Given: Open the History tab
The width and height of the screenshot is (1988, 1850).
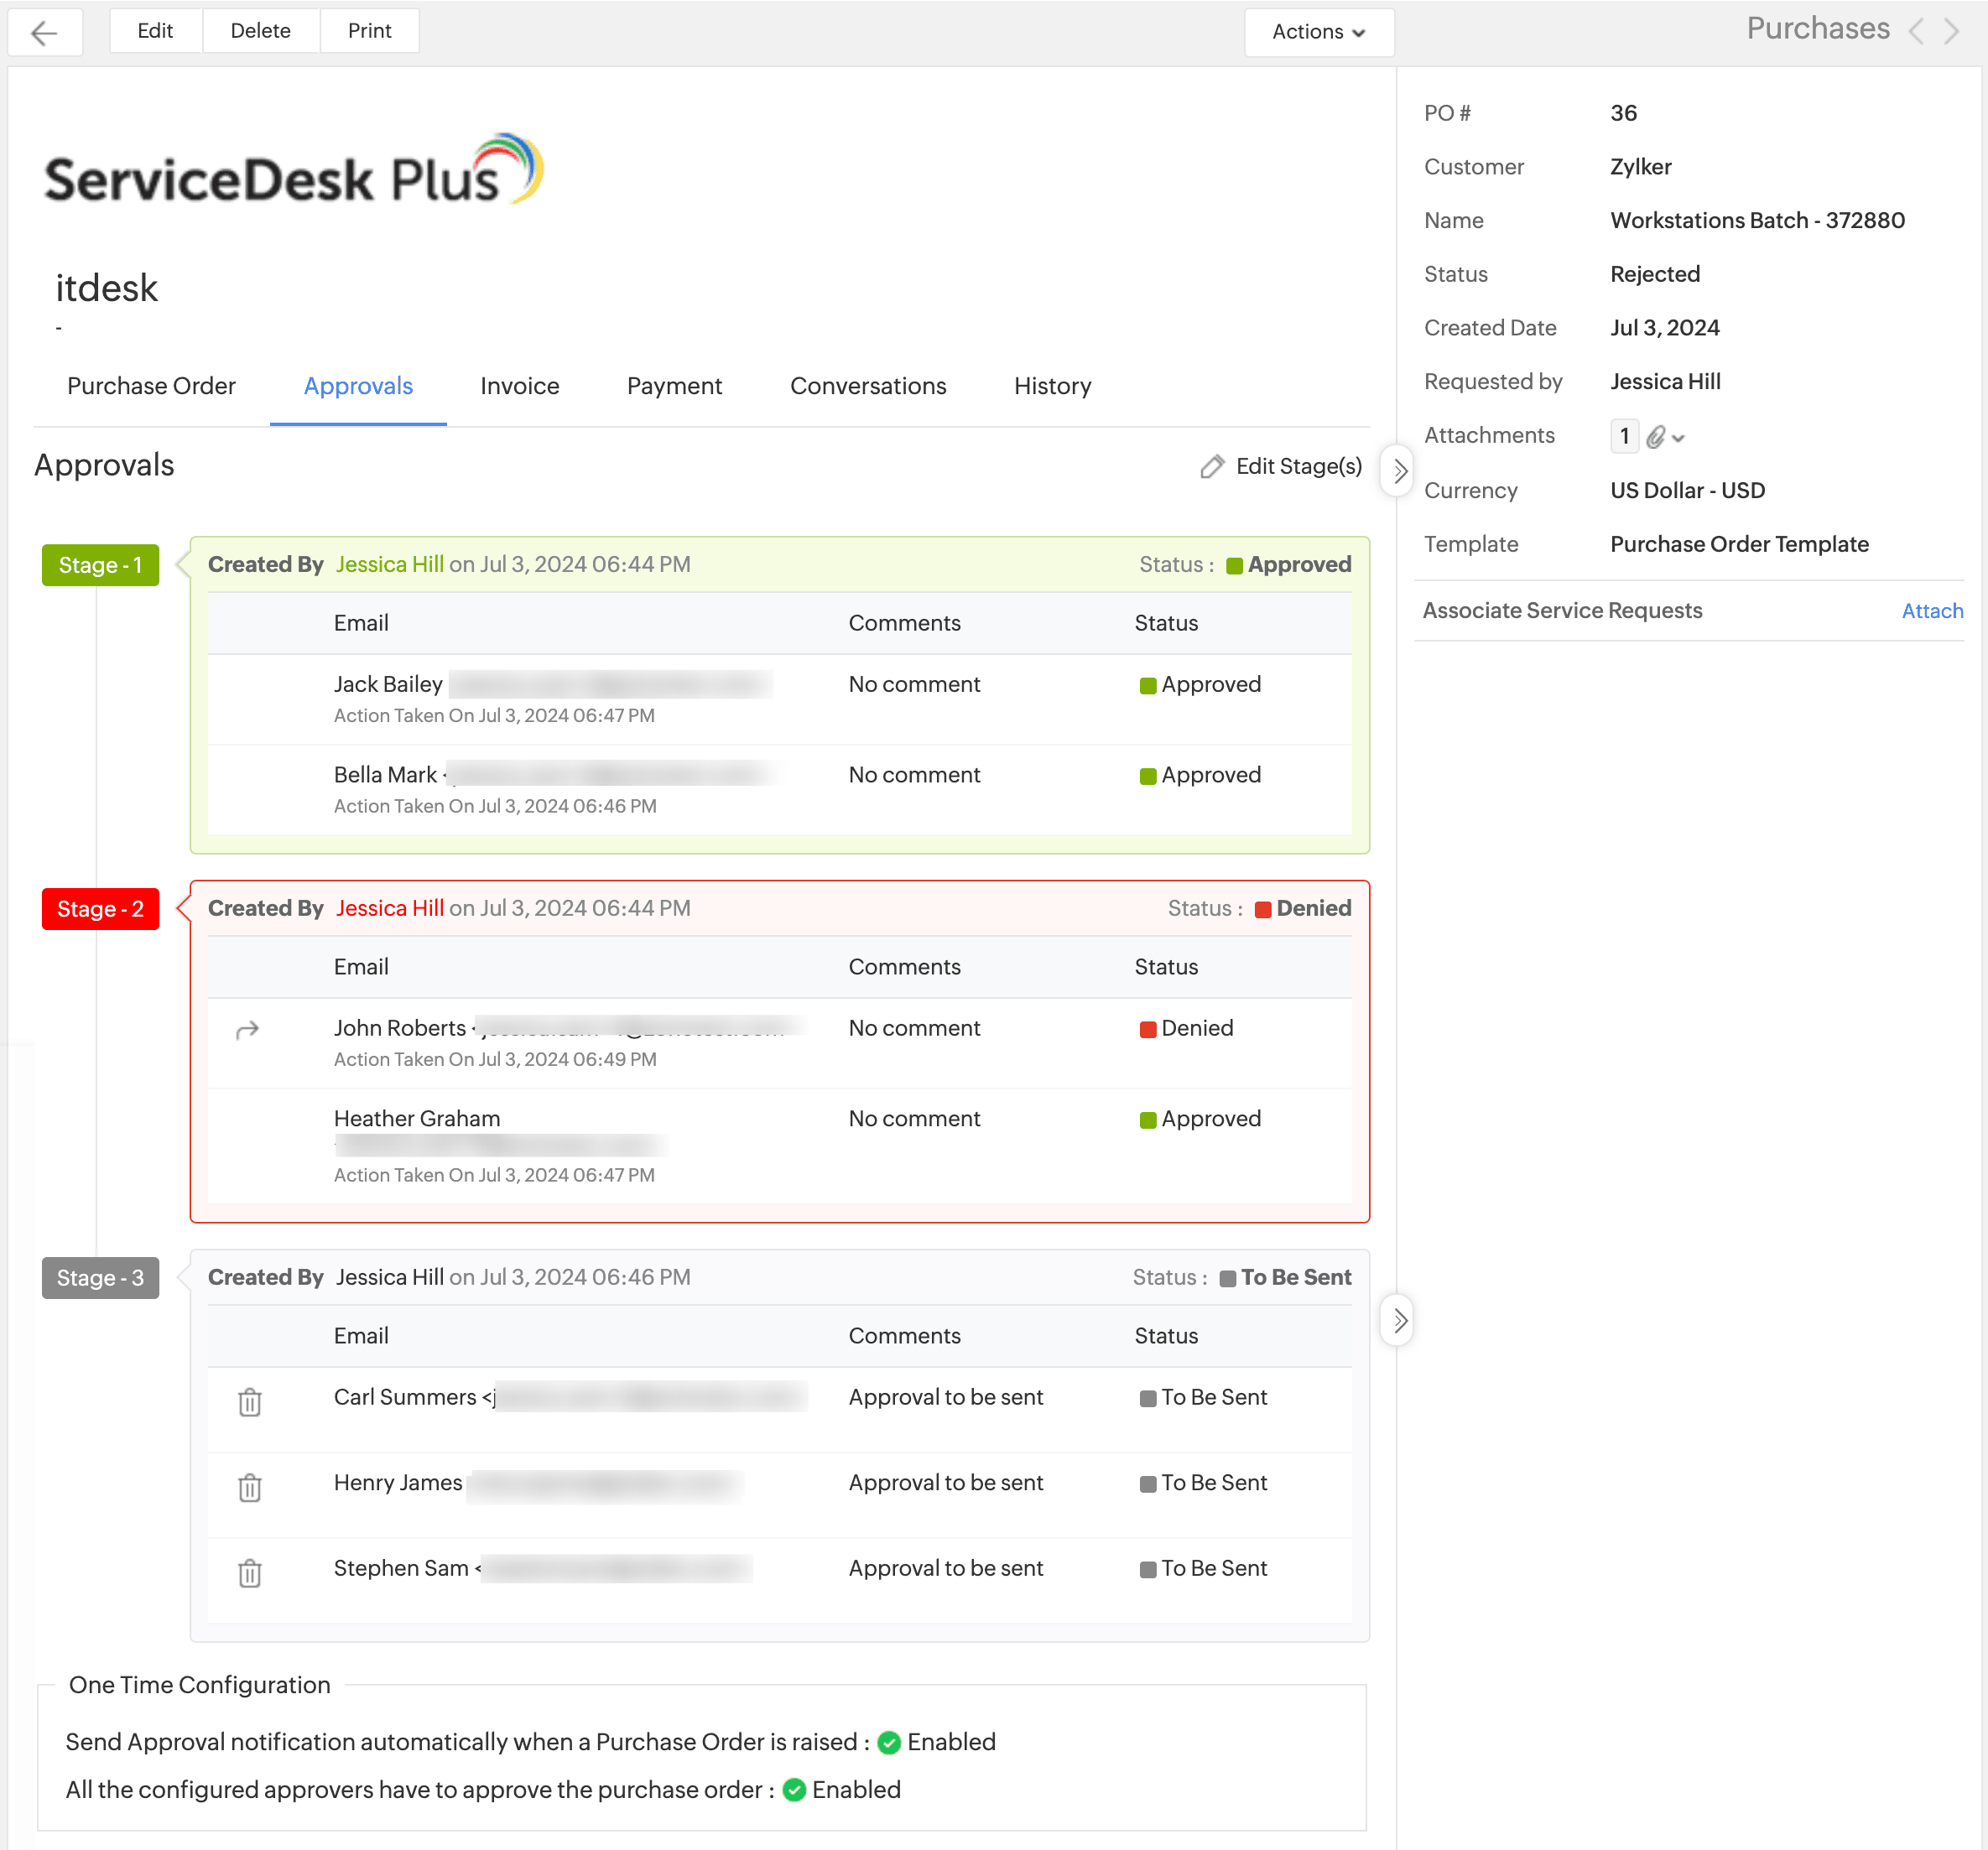Looking at the screenshot, I should [1052, 386].
